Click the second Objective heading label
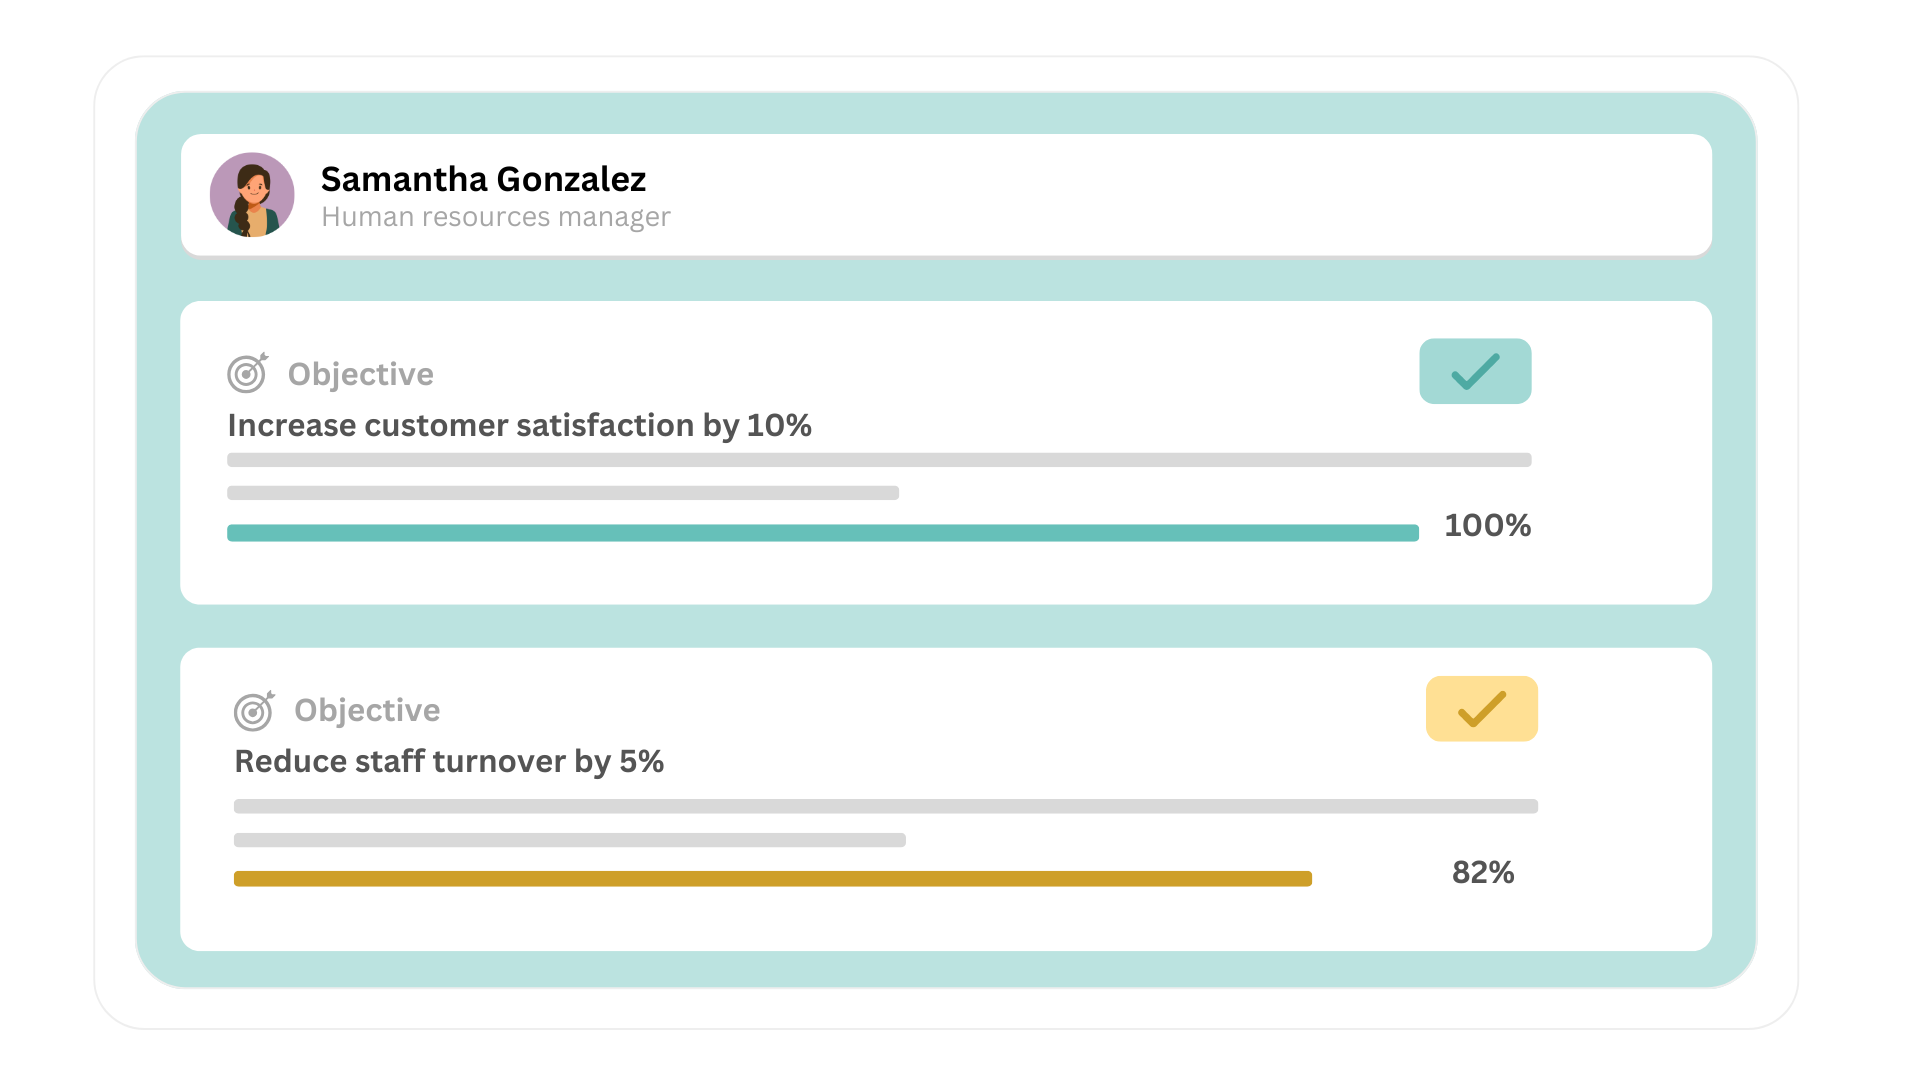Viewport: 1920px width, 1080px height. [367, 710]
